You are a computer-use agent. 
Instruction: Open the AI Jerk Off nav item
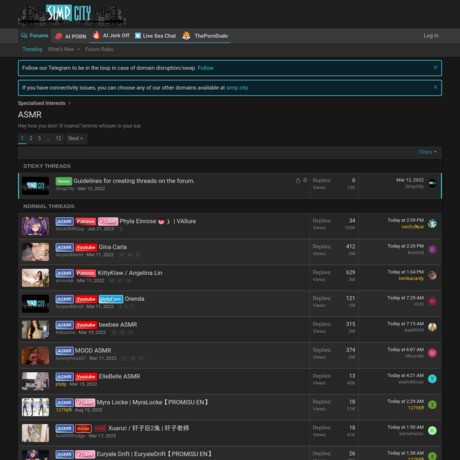111,36
